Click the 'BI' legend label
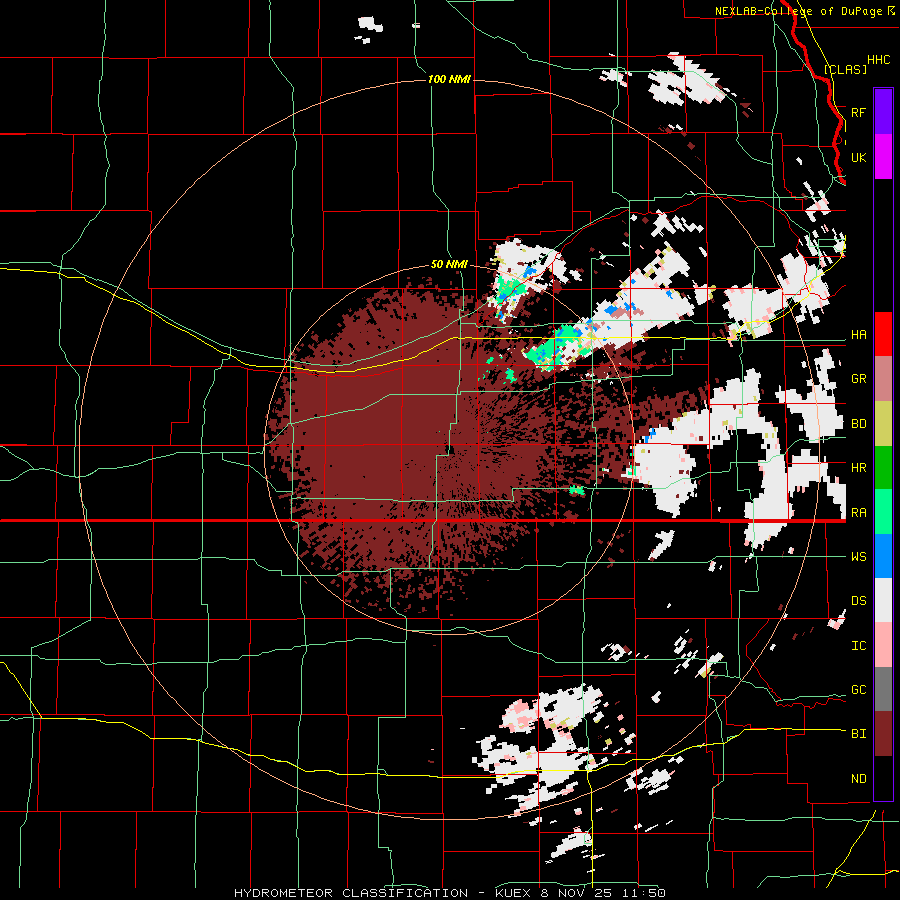This screenshot has height=900, width=900. click(x=858, y=734)
